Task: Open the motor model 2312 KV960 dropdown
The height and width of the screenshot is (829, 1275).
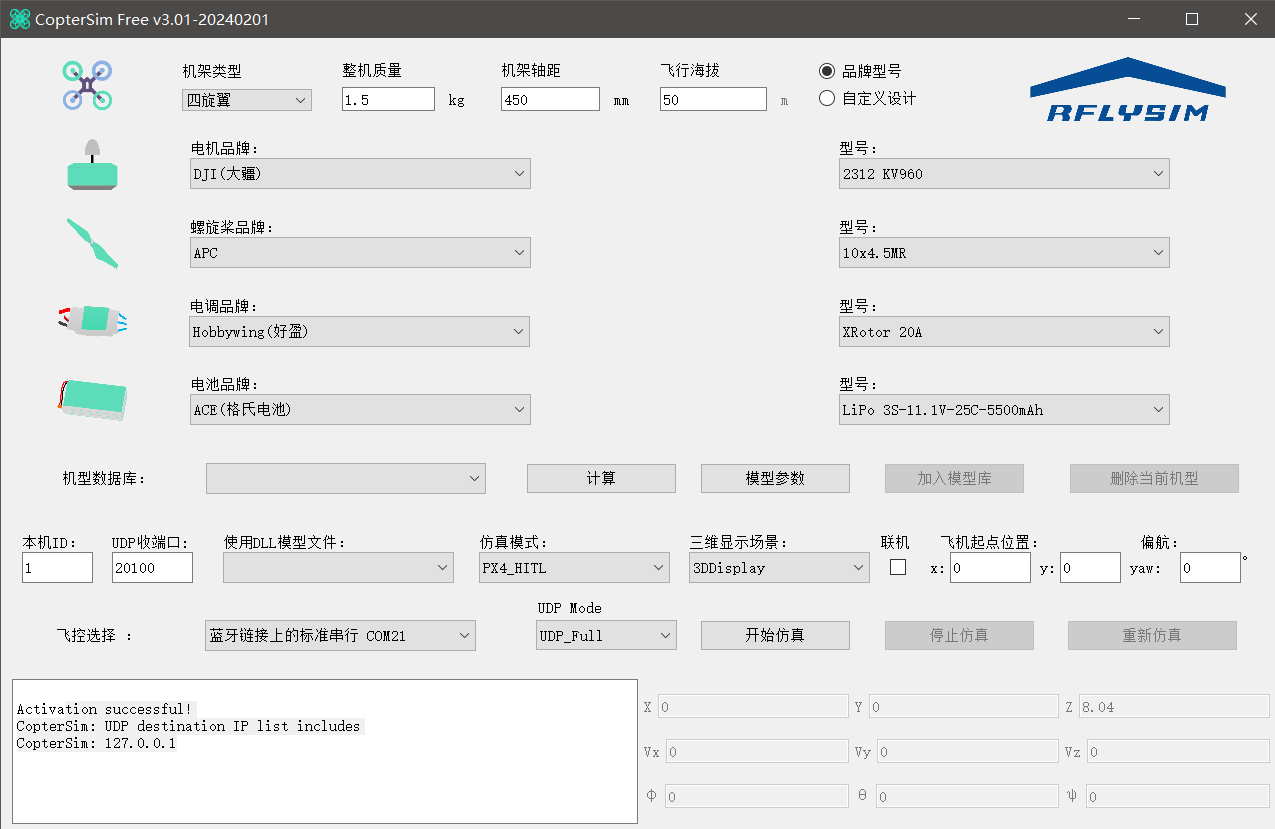Action: (1004, 173)
